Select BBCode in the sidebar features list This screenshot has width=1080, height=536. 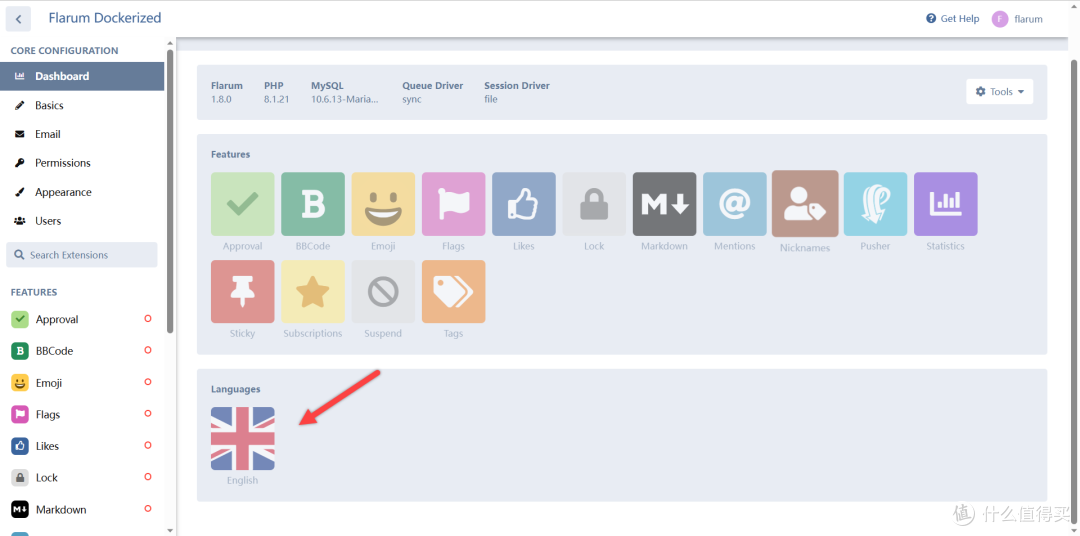(82, 351)
